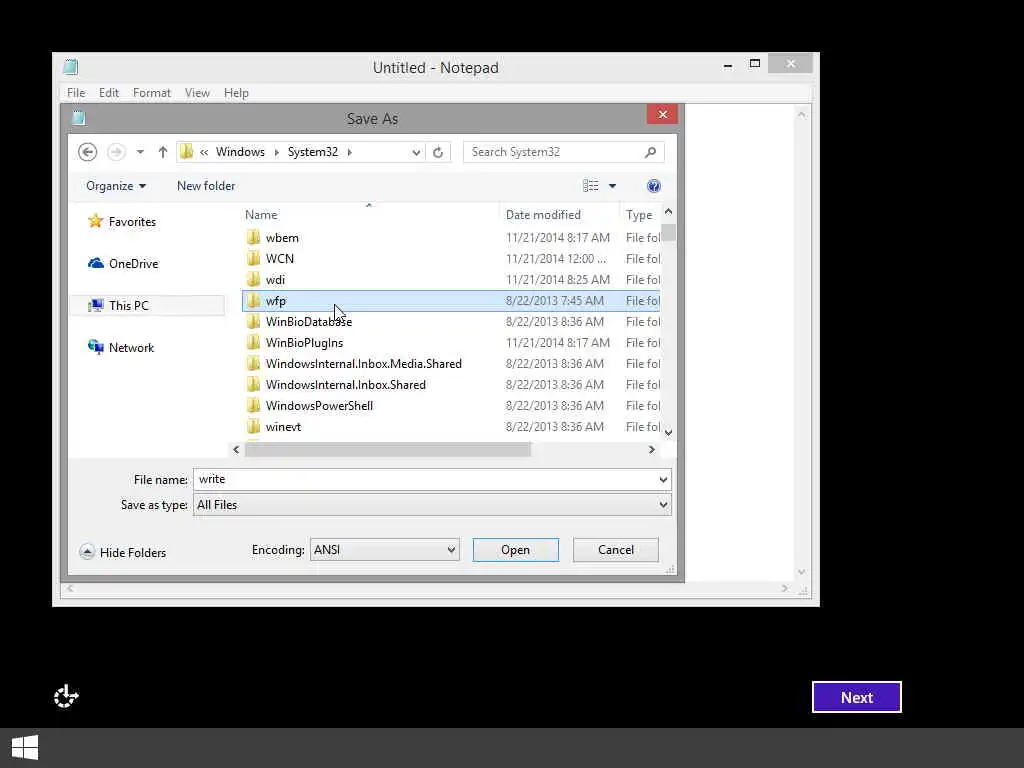The height and width of the screenshot is (768, 1024).
Task: Click the WindowsPowerShell folder icon
Action: 253,405
